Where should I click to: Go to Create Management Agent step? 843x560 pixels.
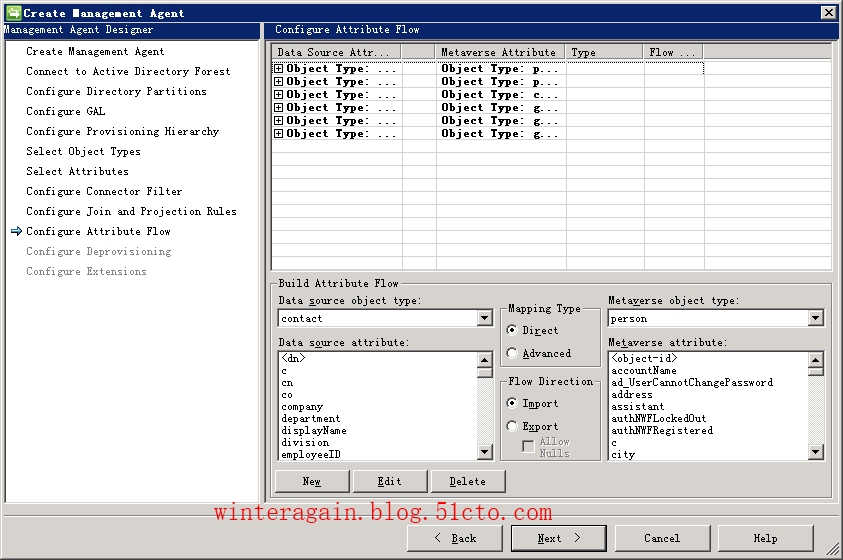point(95,52)
